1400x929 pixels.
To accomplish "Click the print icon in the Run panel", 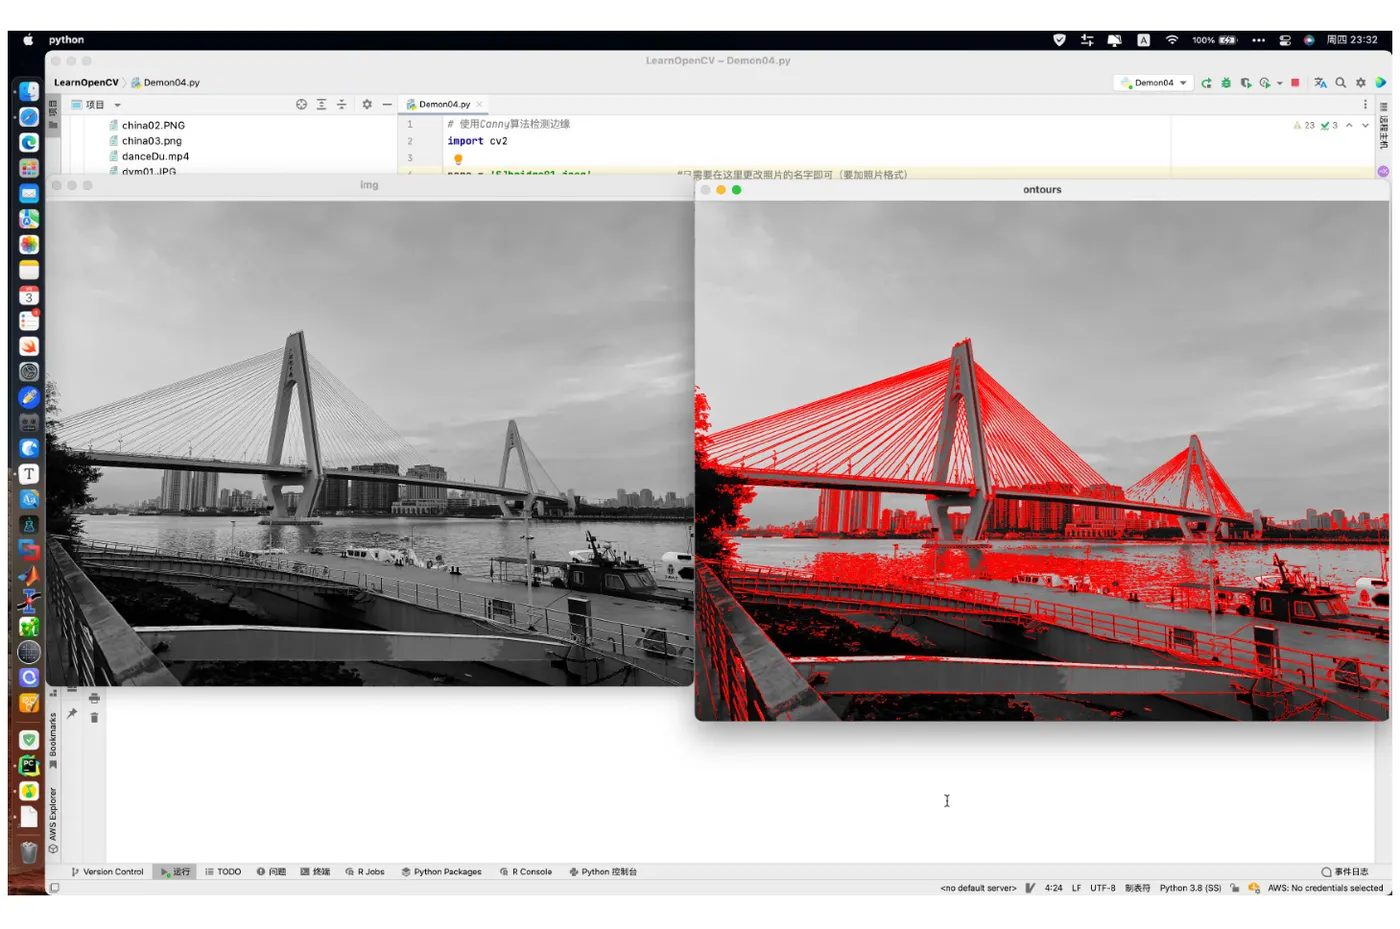I will point(94,698).
